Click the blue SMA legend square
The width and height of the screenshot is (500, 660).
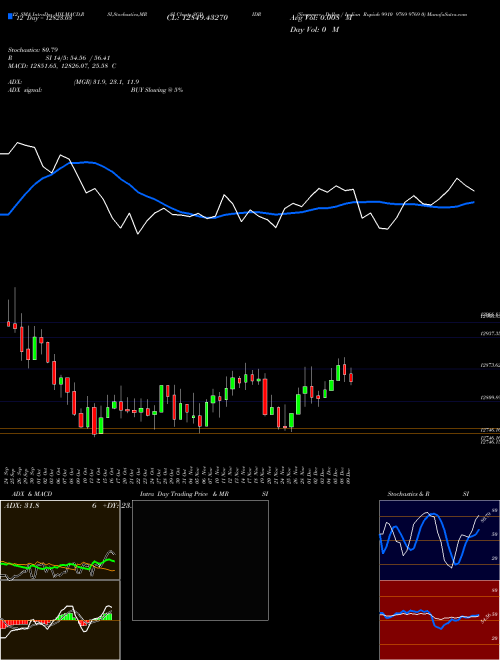coord(10,17)
